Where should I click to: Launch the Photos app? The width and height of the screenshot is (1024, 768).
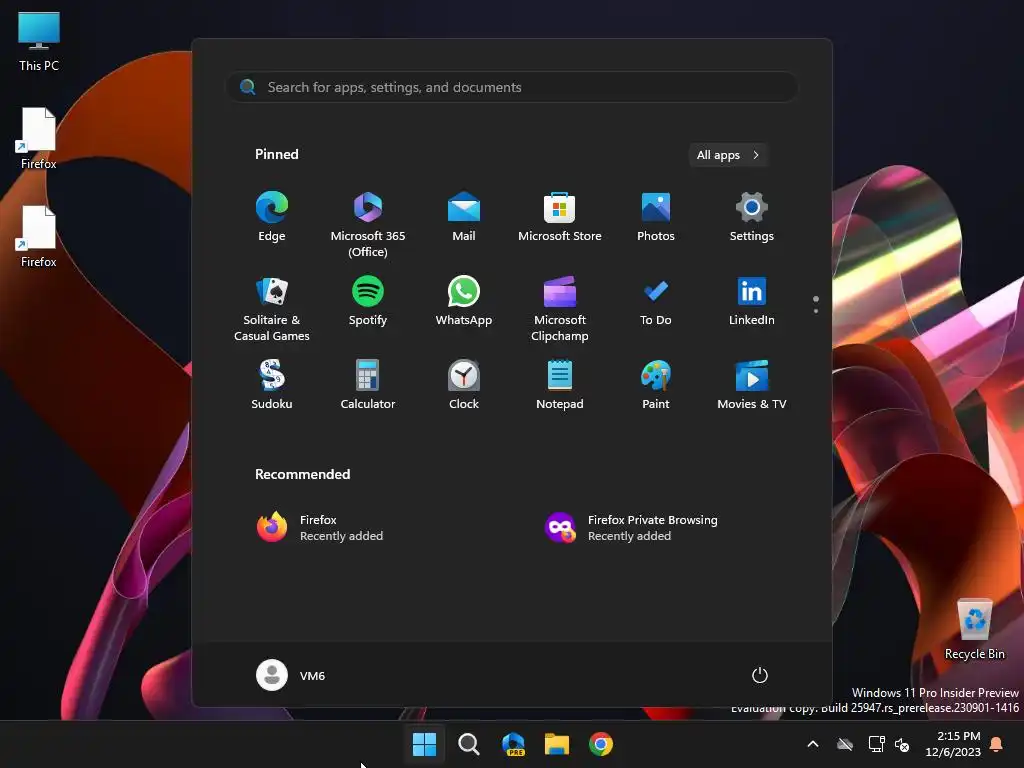coord(656,217)
